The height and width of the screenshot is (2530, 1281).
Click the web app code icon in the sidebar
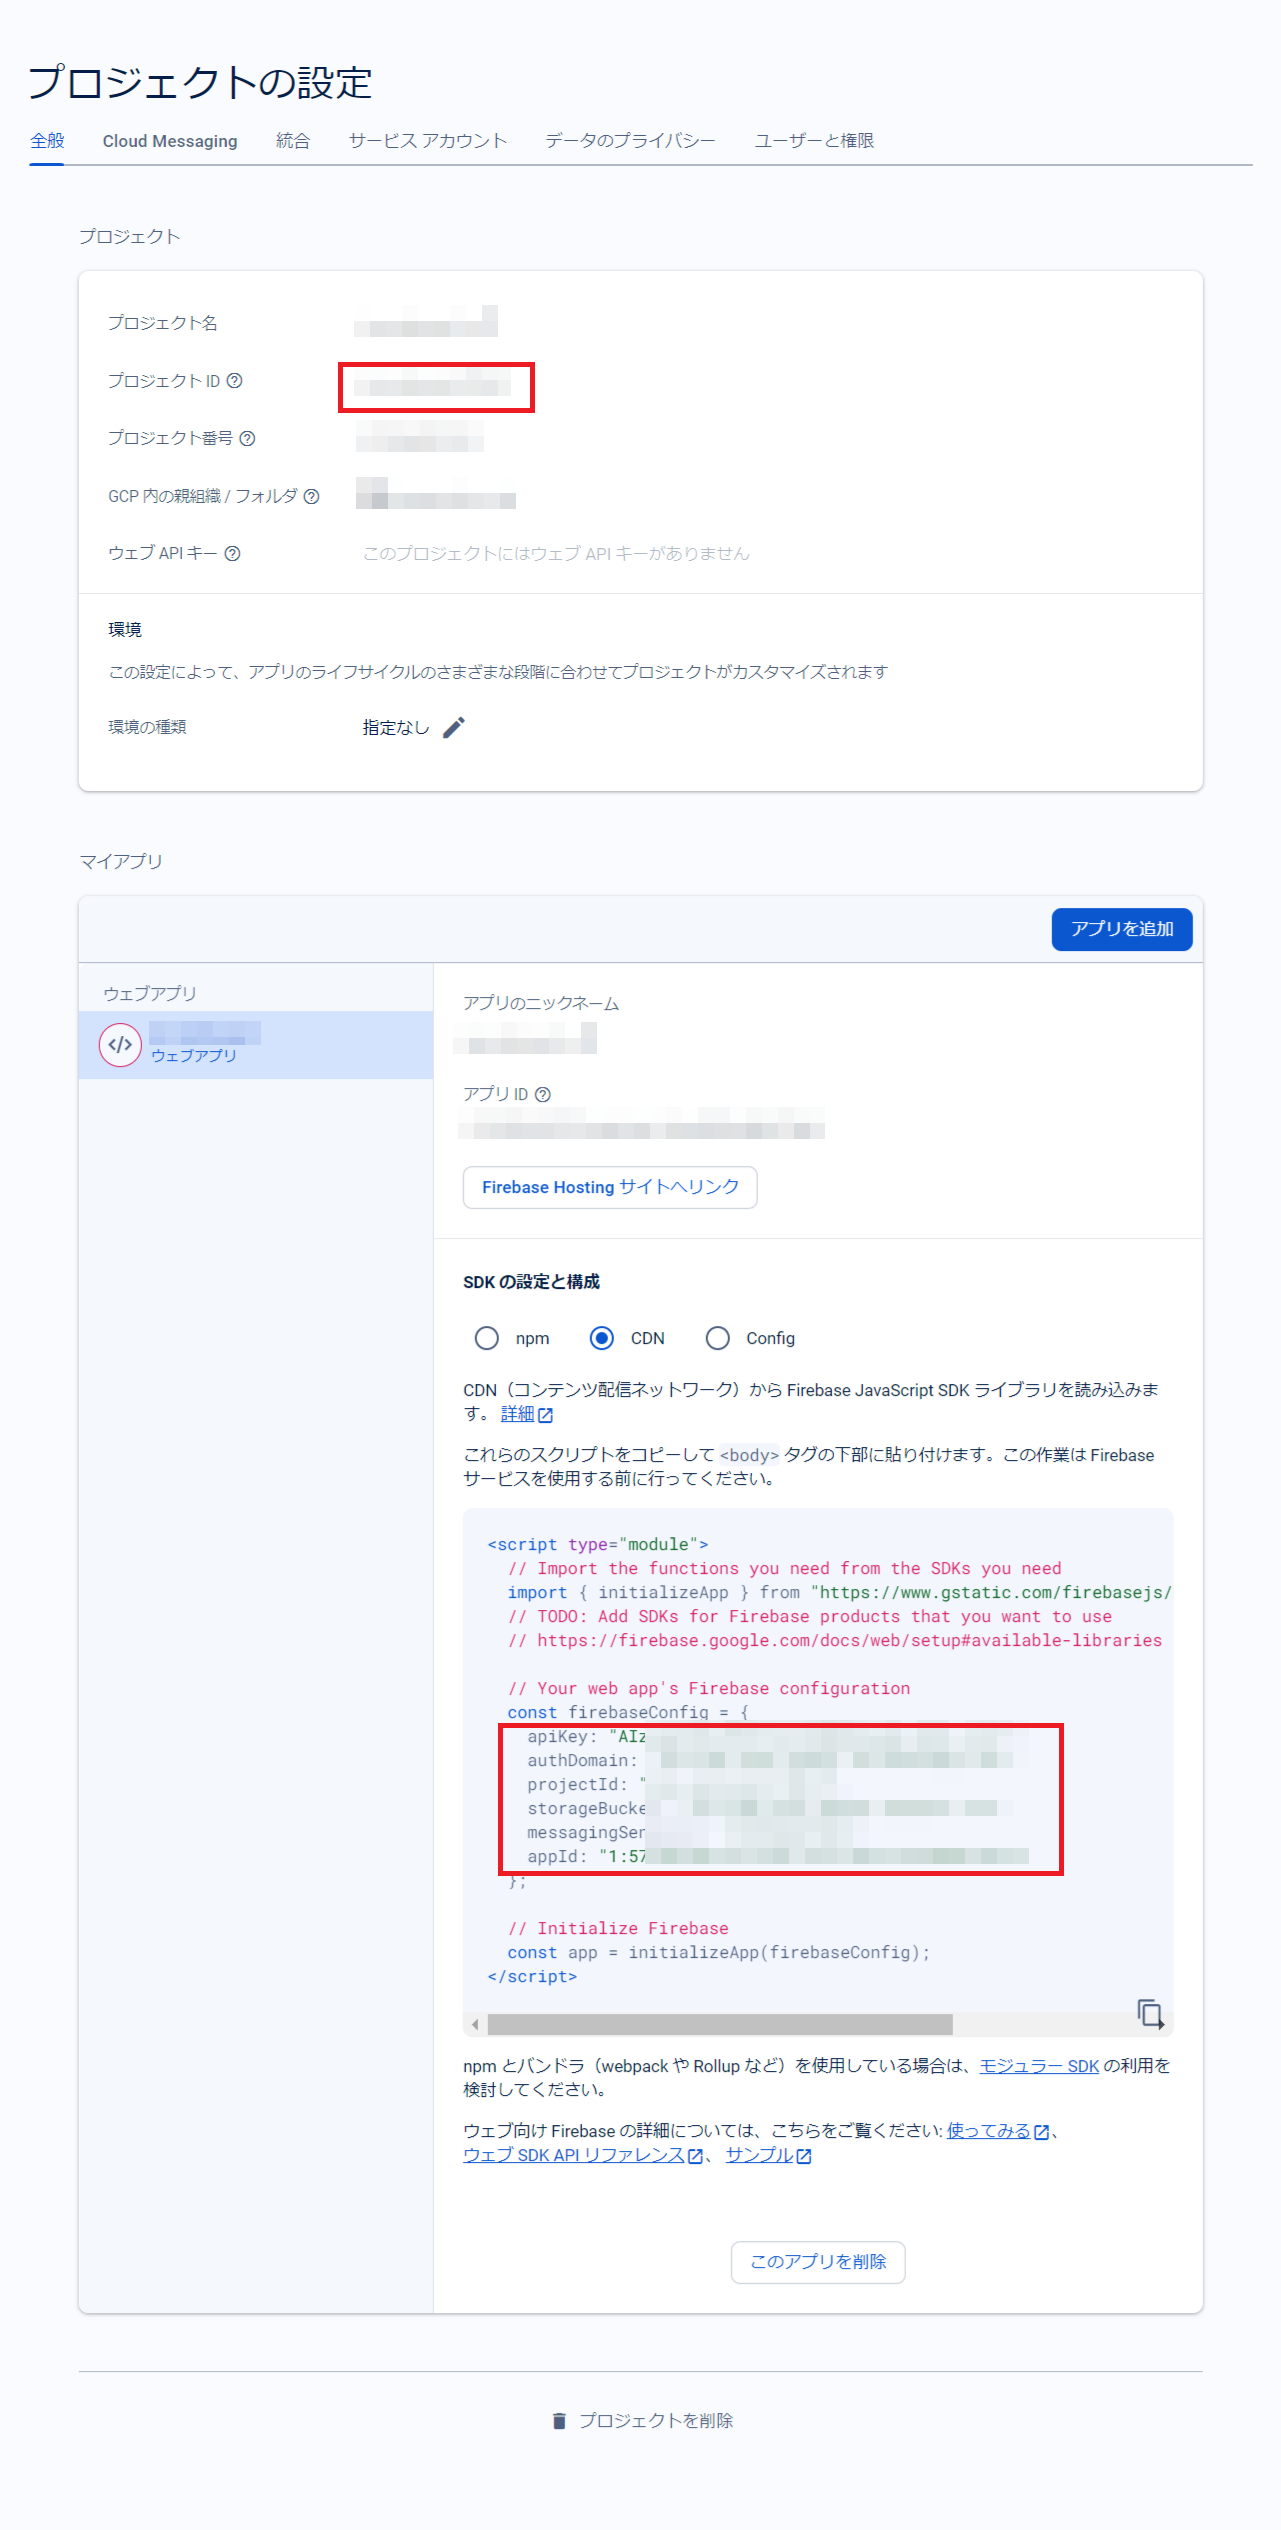point(120,1045)
